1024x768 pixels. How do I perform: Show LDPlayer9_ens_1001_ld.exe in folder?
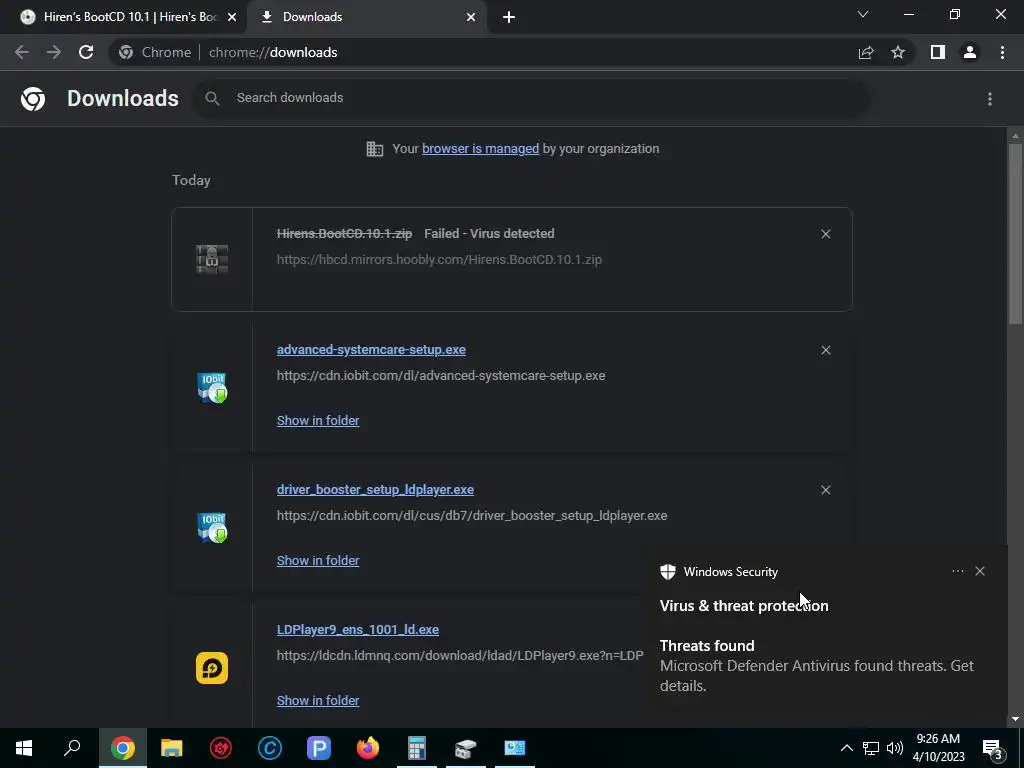click(318, 700)
